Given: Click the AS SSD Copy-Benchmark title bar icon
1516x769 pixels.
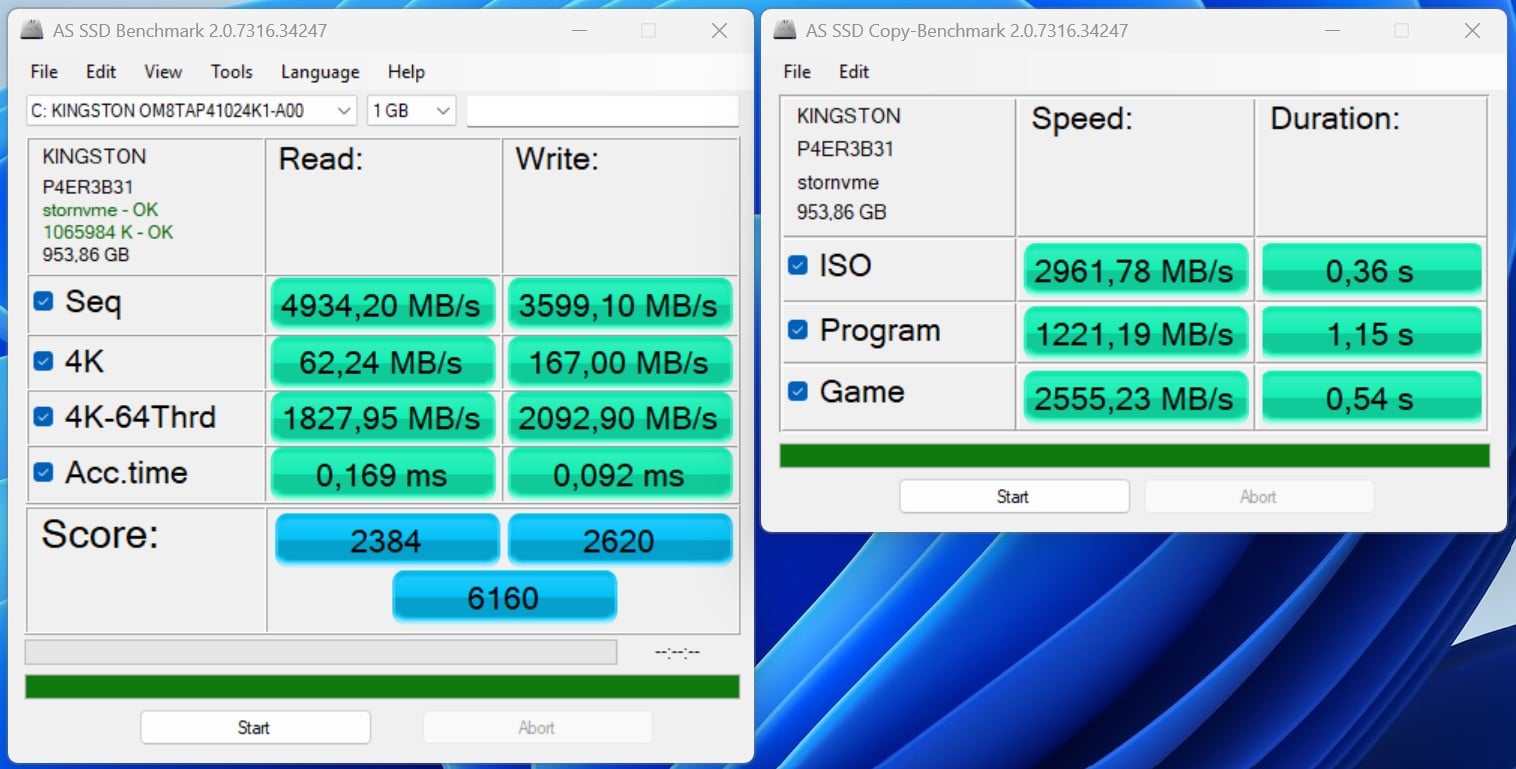Looking at the screenshot, I should point(785,31).
